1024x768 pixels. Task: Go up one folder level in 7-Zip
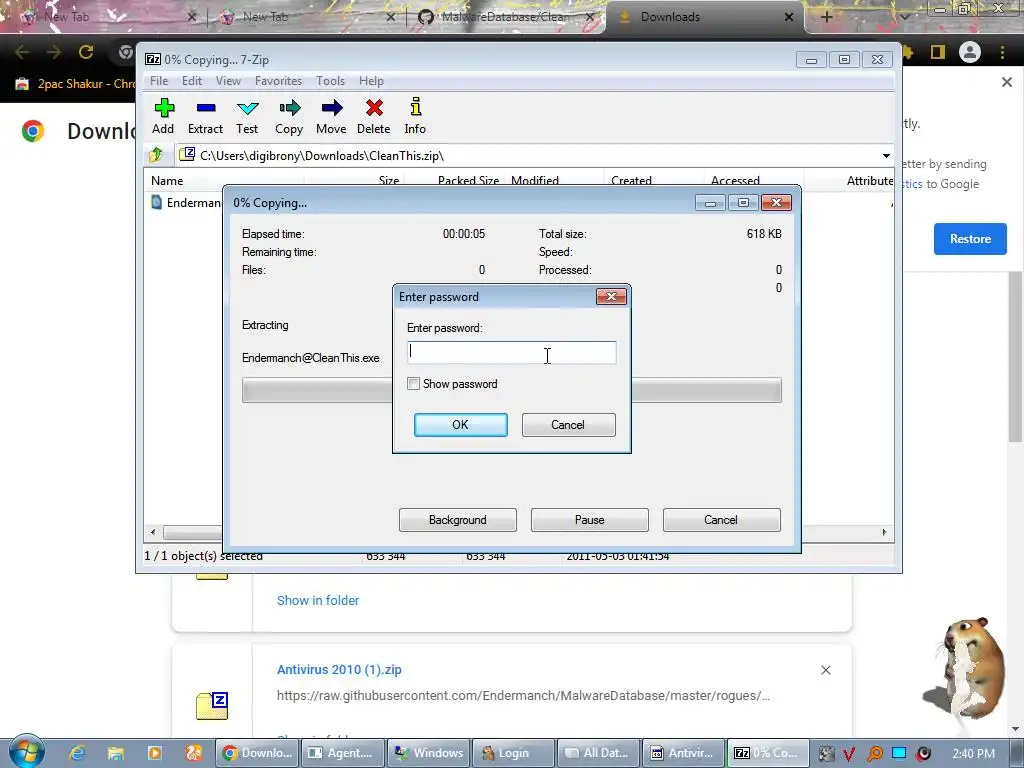tap(156, 155)
